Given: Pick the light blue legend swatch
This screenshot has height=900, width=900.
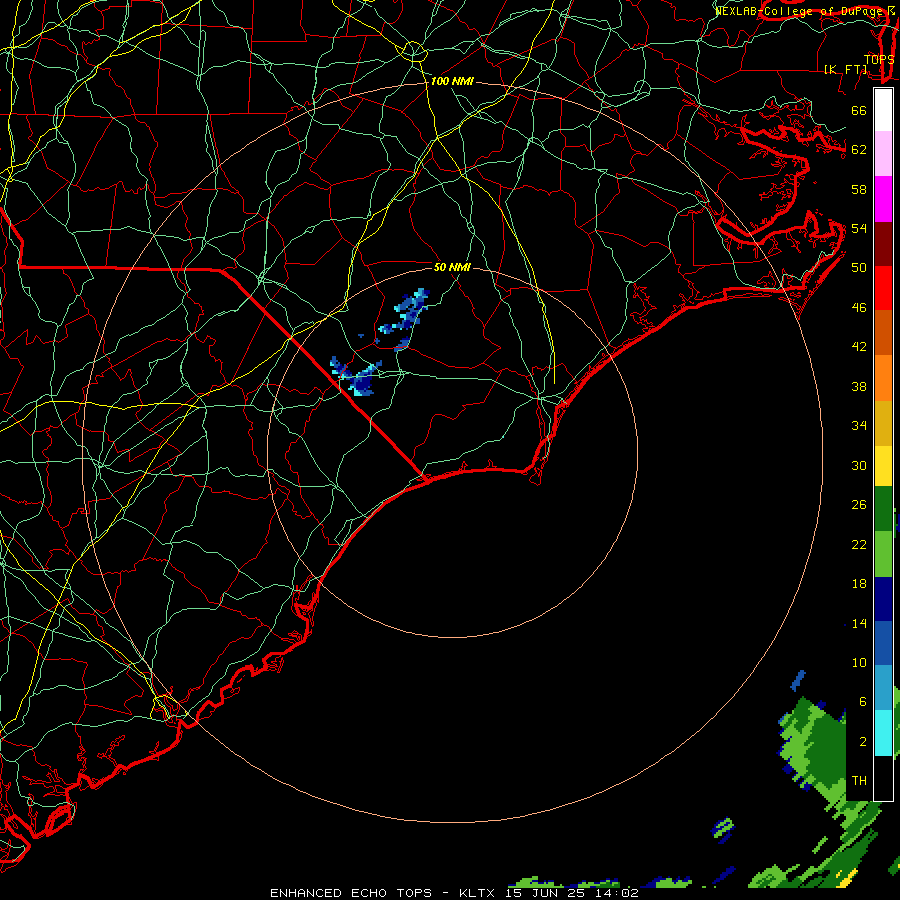Looking at the screenshot, I should (x=883, y=688).
